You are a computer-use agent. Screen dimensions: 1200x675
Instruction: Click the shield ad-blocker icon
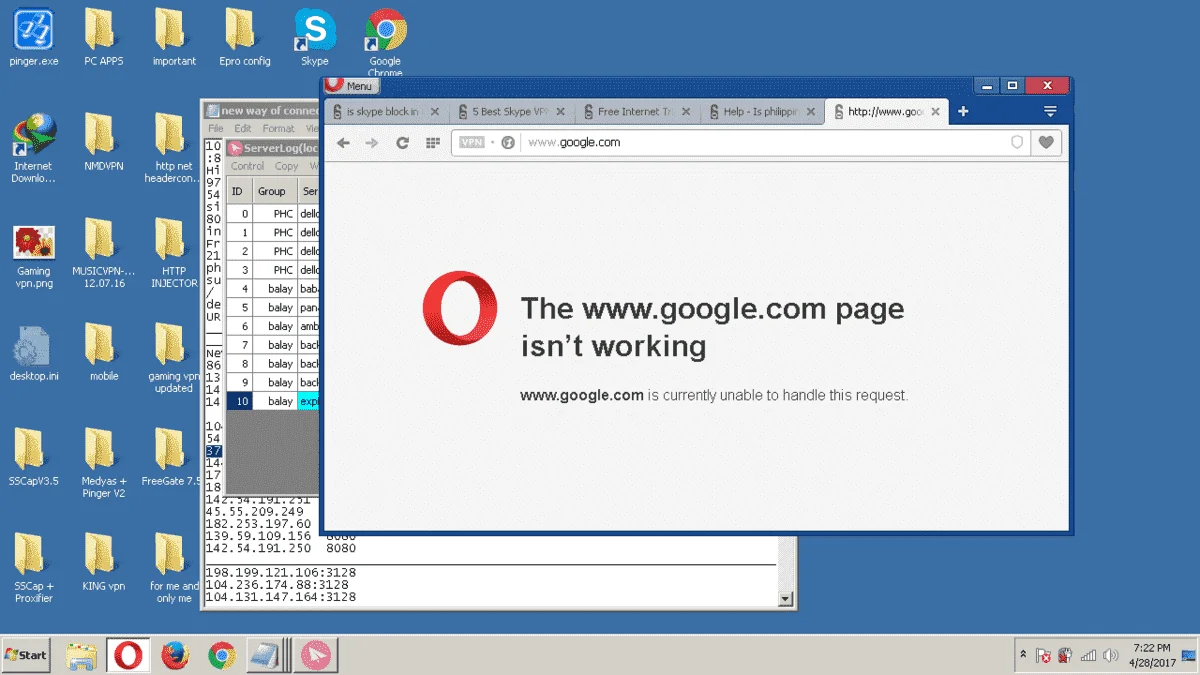coord(1017,143)
